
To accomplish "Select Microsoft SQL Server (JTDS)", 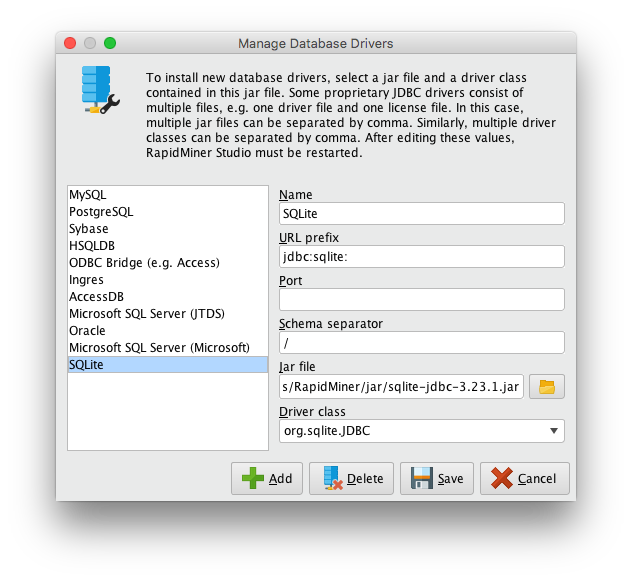I will click(147, 314).
